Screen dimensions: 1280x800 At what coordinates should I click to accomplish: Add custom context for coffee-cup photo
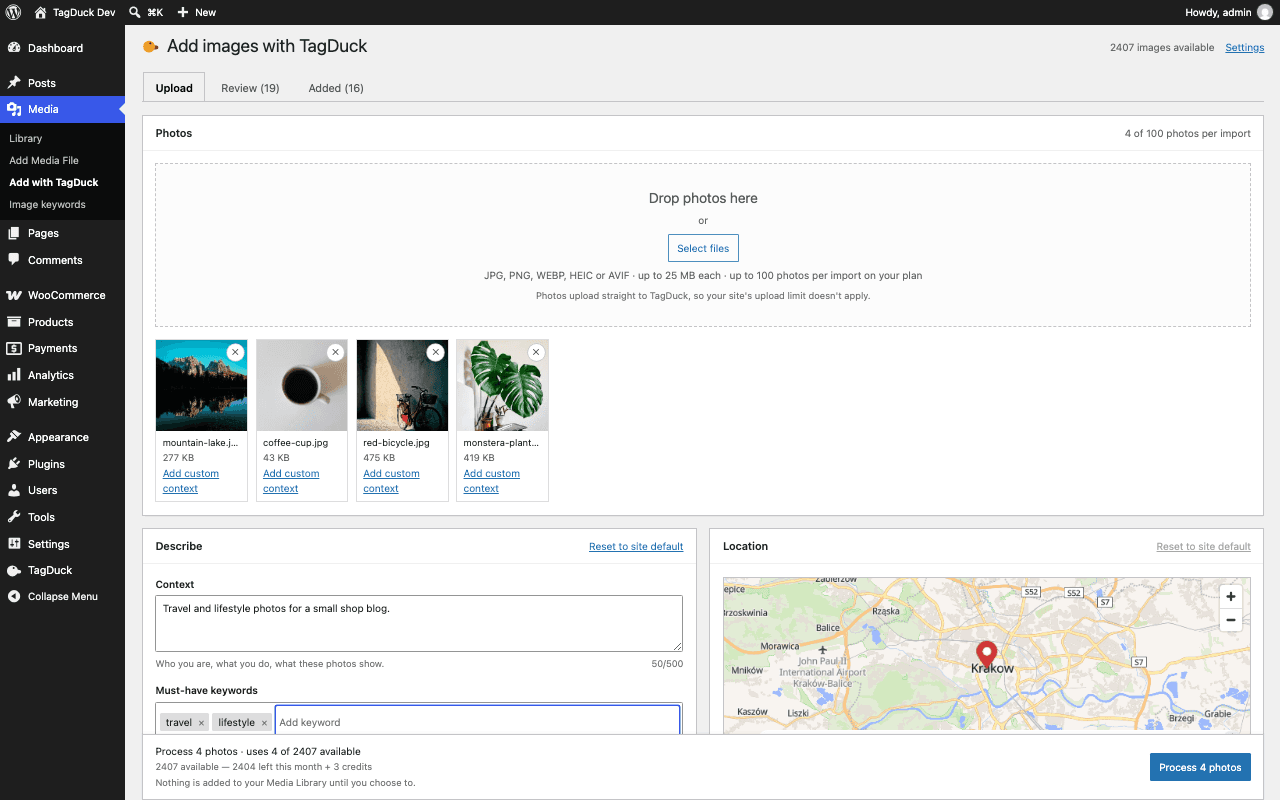coord(291,481)
